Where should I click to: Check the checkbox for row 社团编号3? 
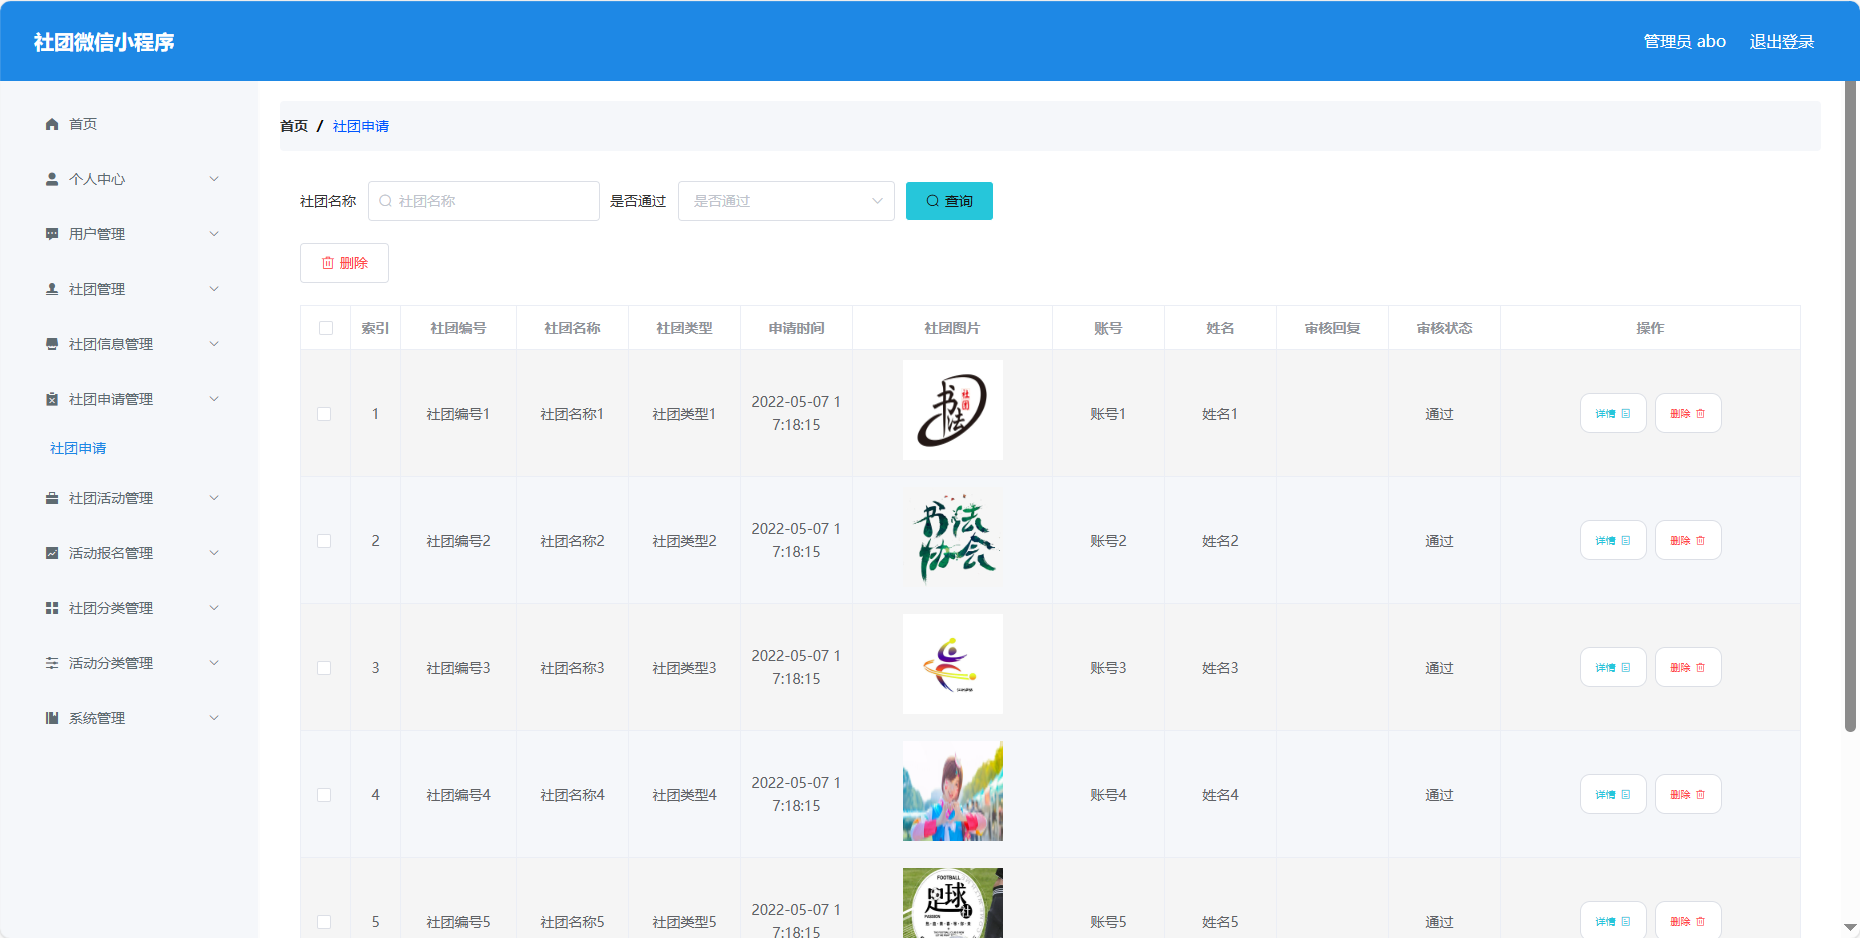pyautogui.click(x=324, y=668)
